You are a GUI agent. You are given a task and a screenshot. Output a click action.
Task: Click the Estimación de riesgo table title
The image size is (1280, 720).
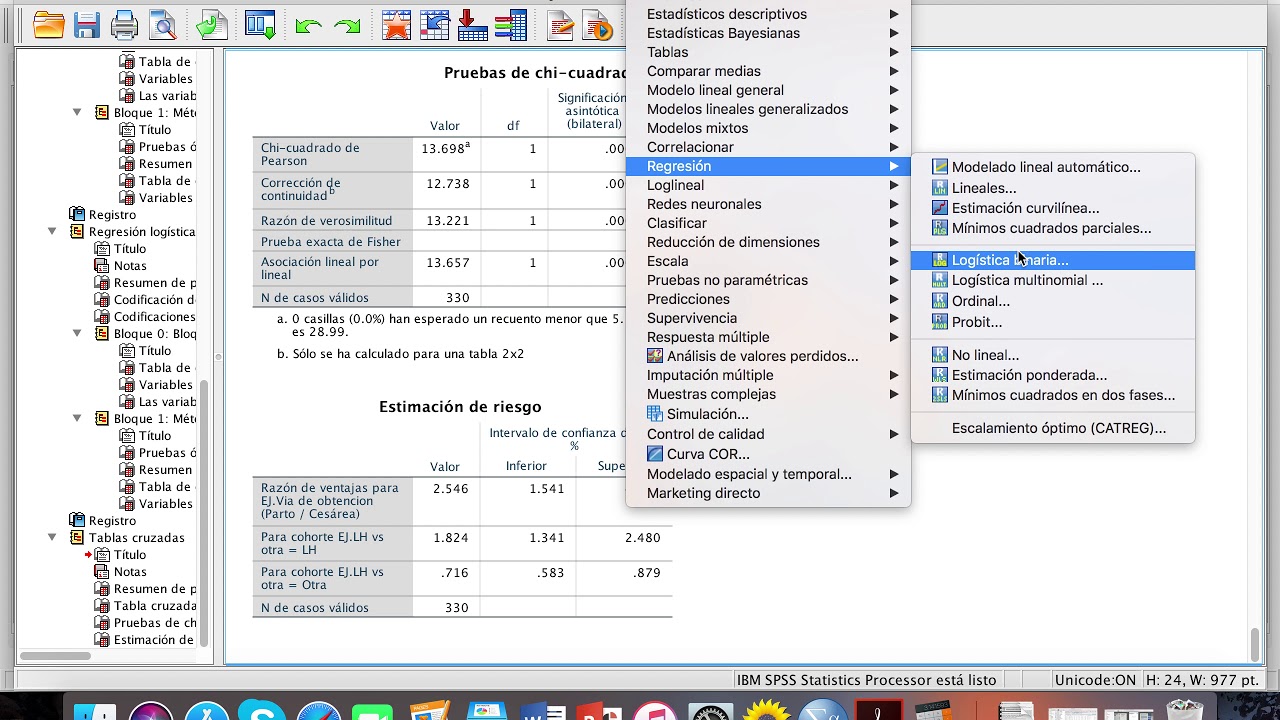[x=460, y=407]
